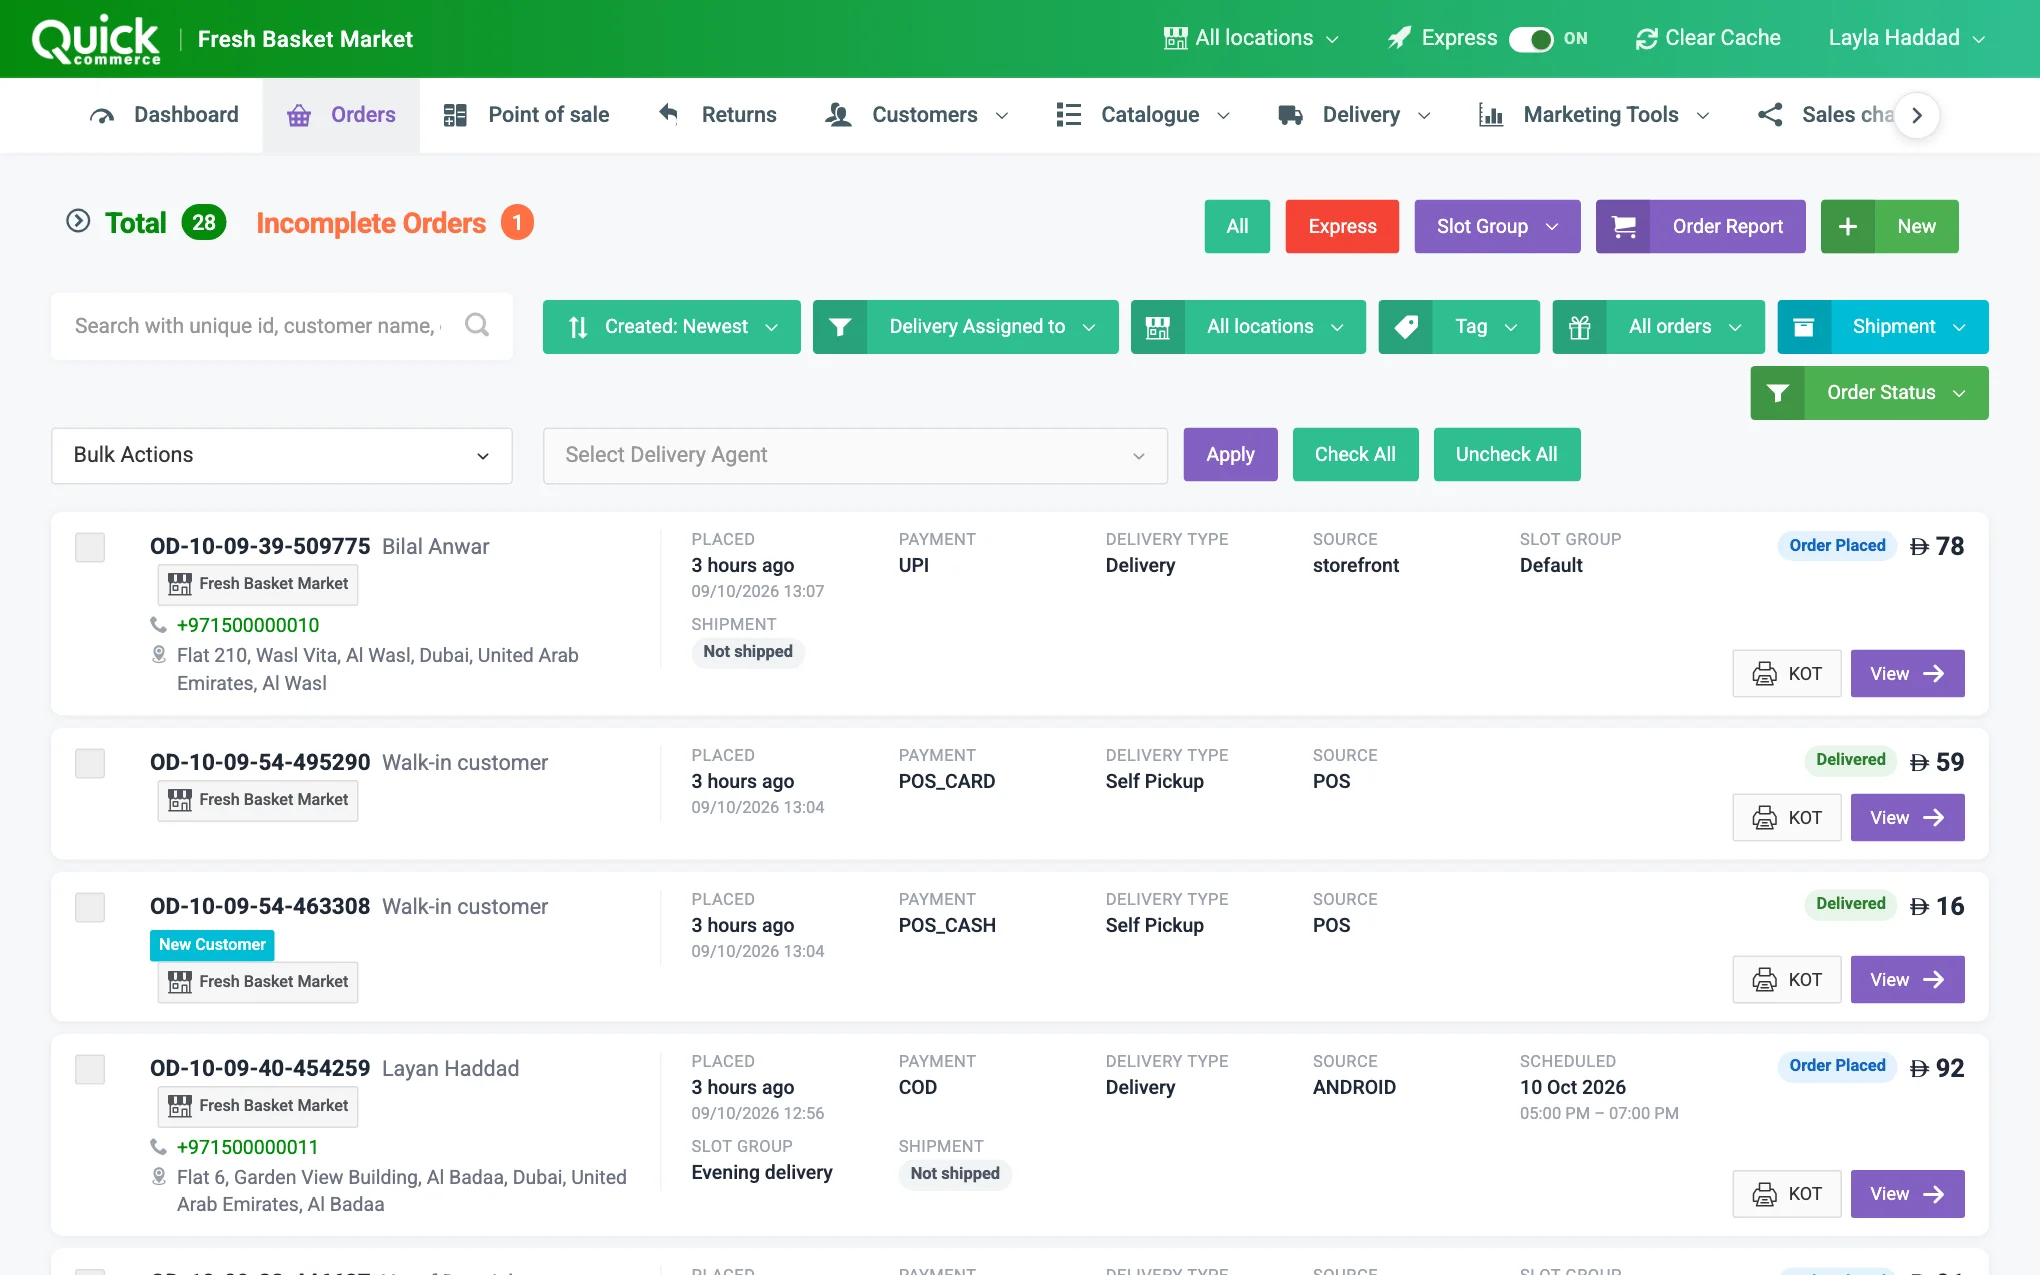
Task: Check the box for order OD-10-09-40-454259
Action: click(x=90, y=1069)
